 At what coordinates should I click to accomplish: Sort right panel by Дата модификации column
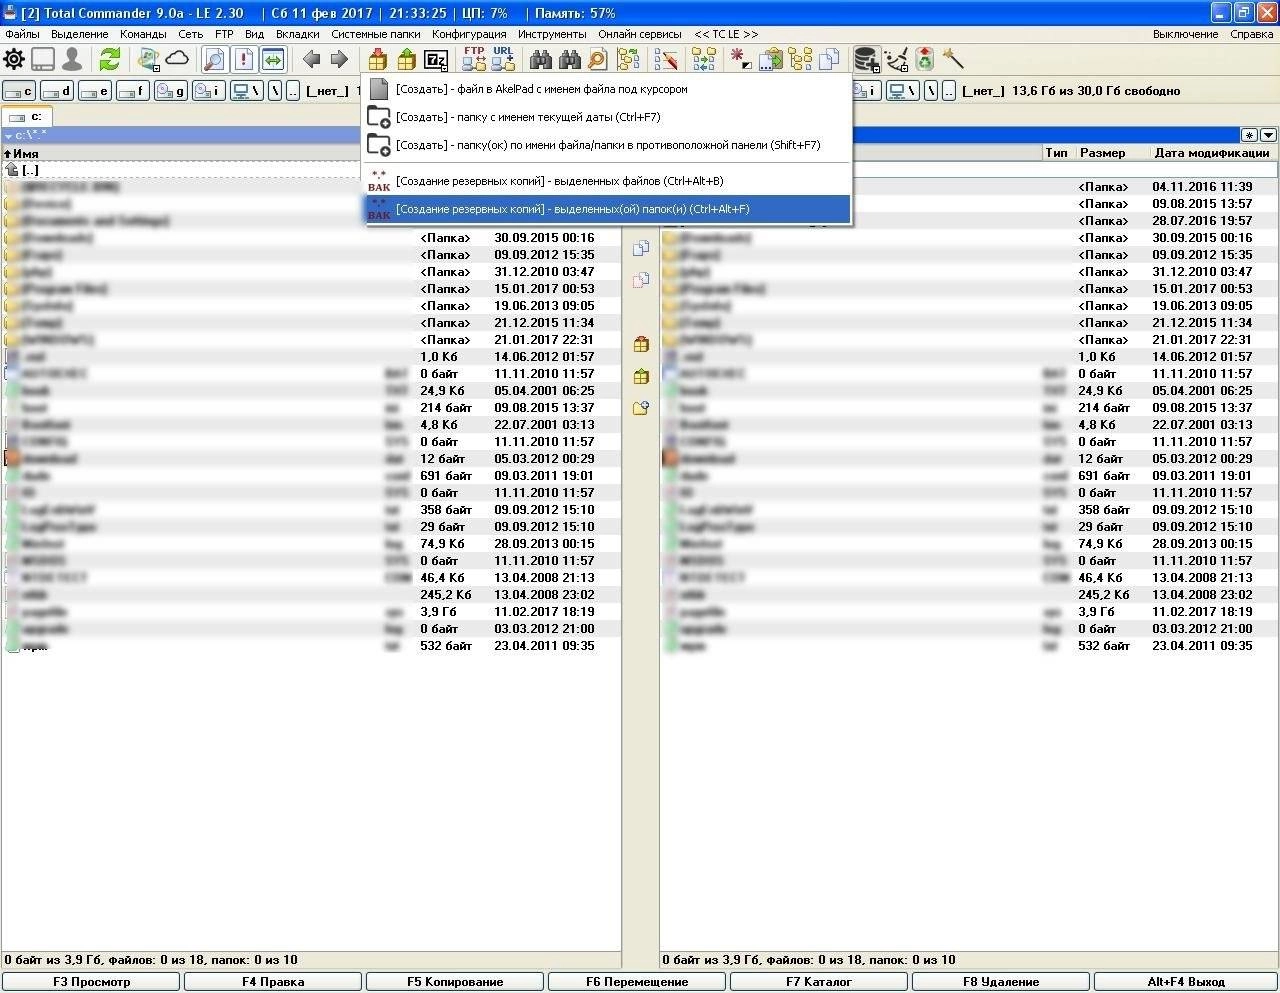[1212, 153]
